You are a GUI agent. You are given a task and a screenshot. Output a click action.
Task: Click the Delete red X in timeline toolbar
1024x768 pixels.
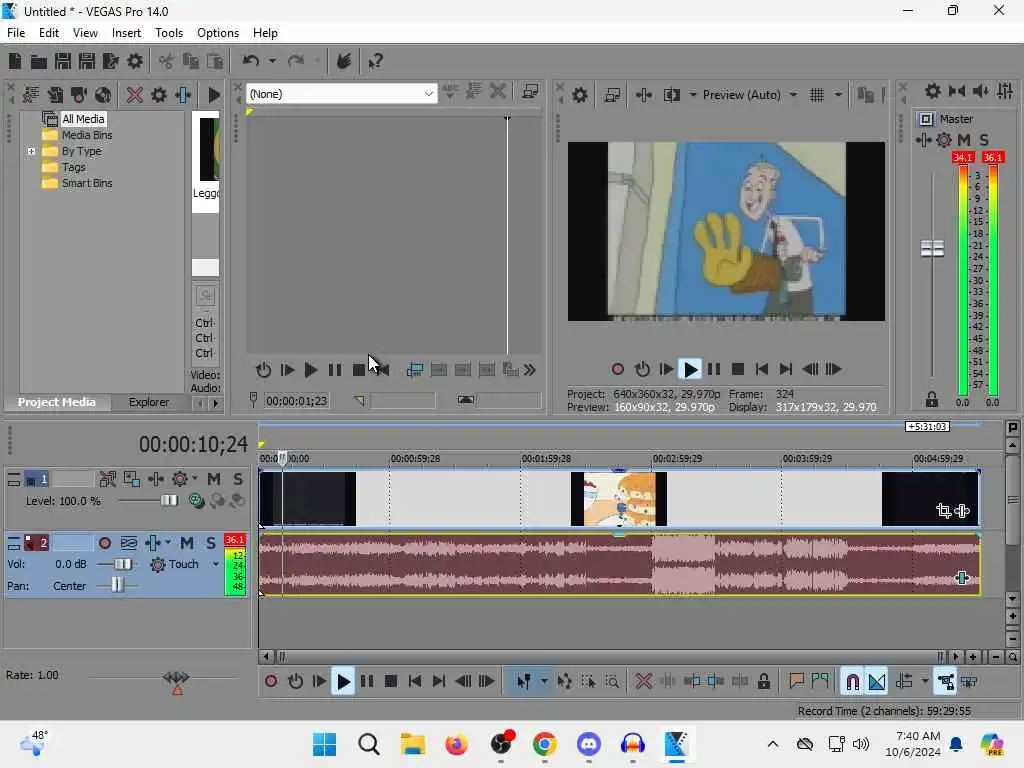pyautogui.click(x=643, y=682)
